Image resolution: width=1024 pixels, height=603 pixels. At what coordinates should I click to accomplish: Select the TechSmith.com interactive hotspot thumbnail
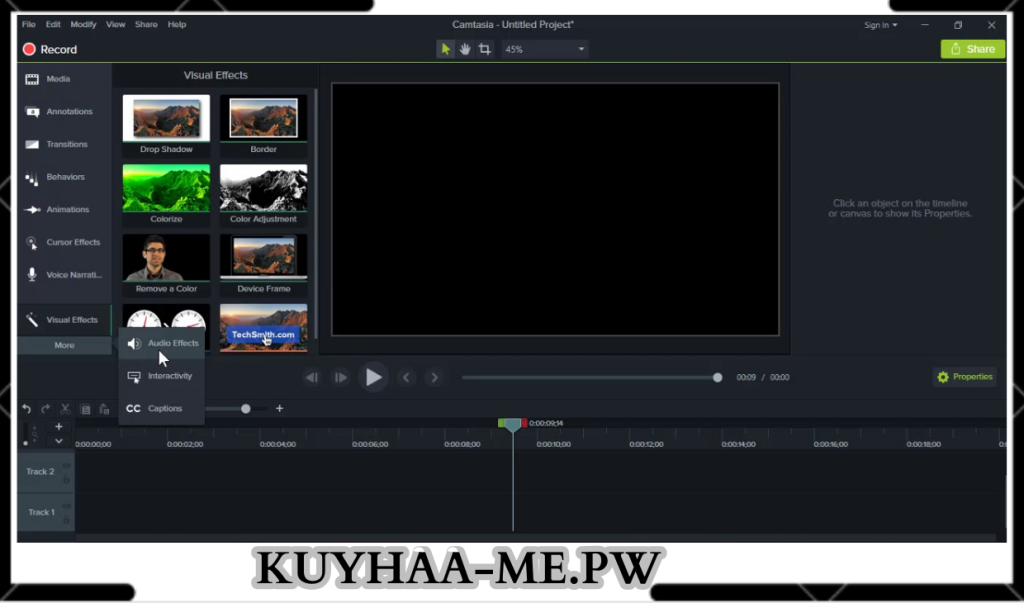click(263, 328)
